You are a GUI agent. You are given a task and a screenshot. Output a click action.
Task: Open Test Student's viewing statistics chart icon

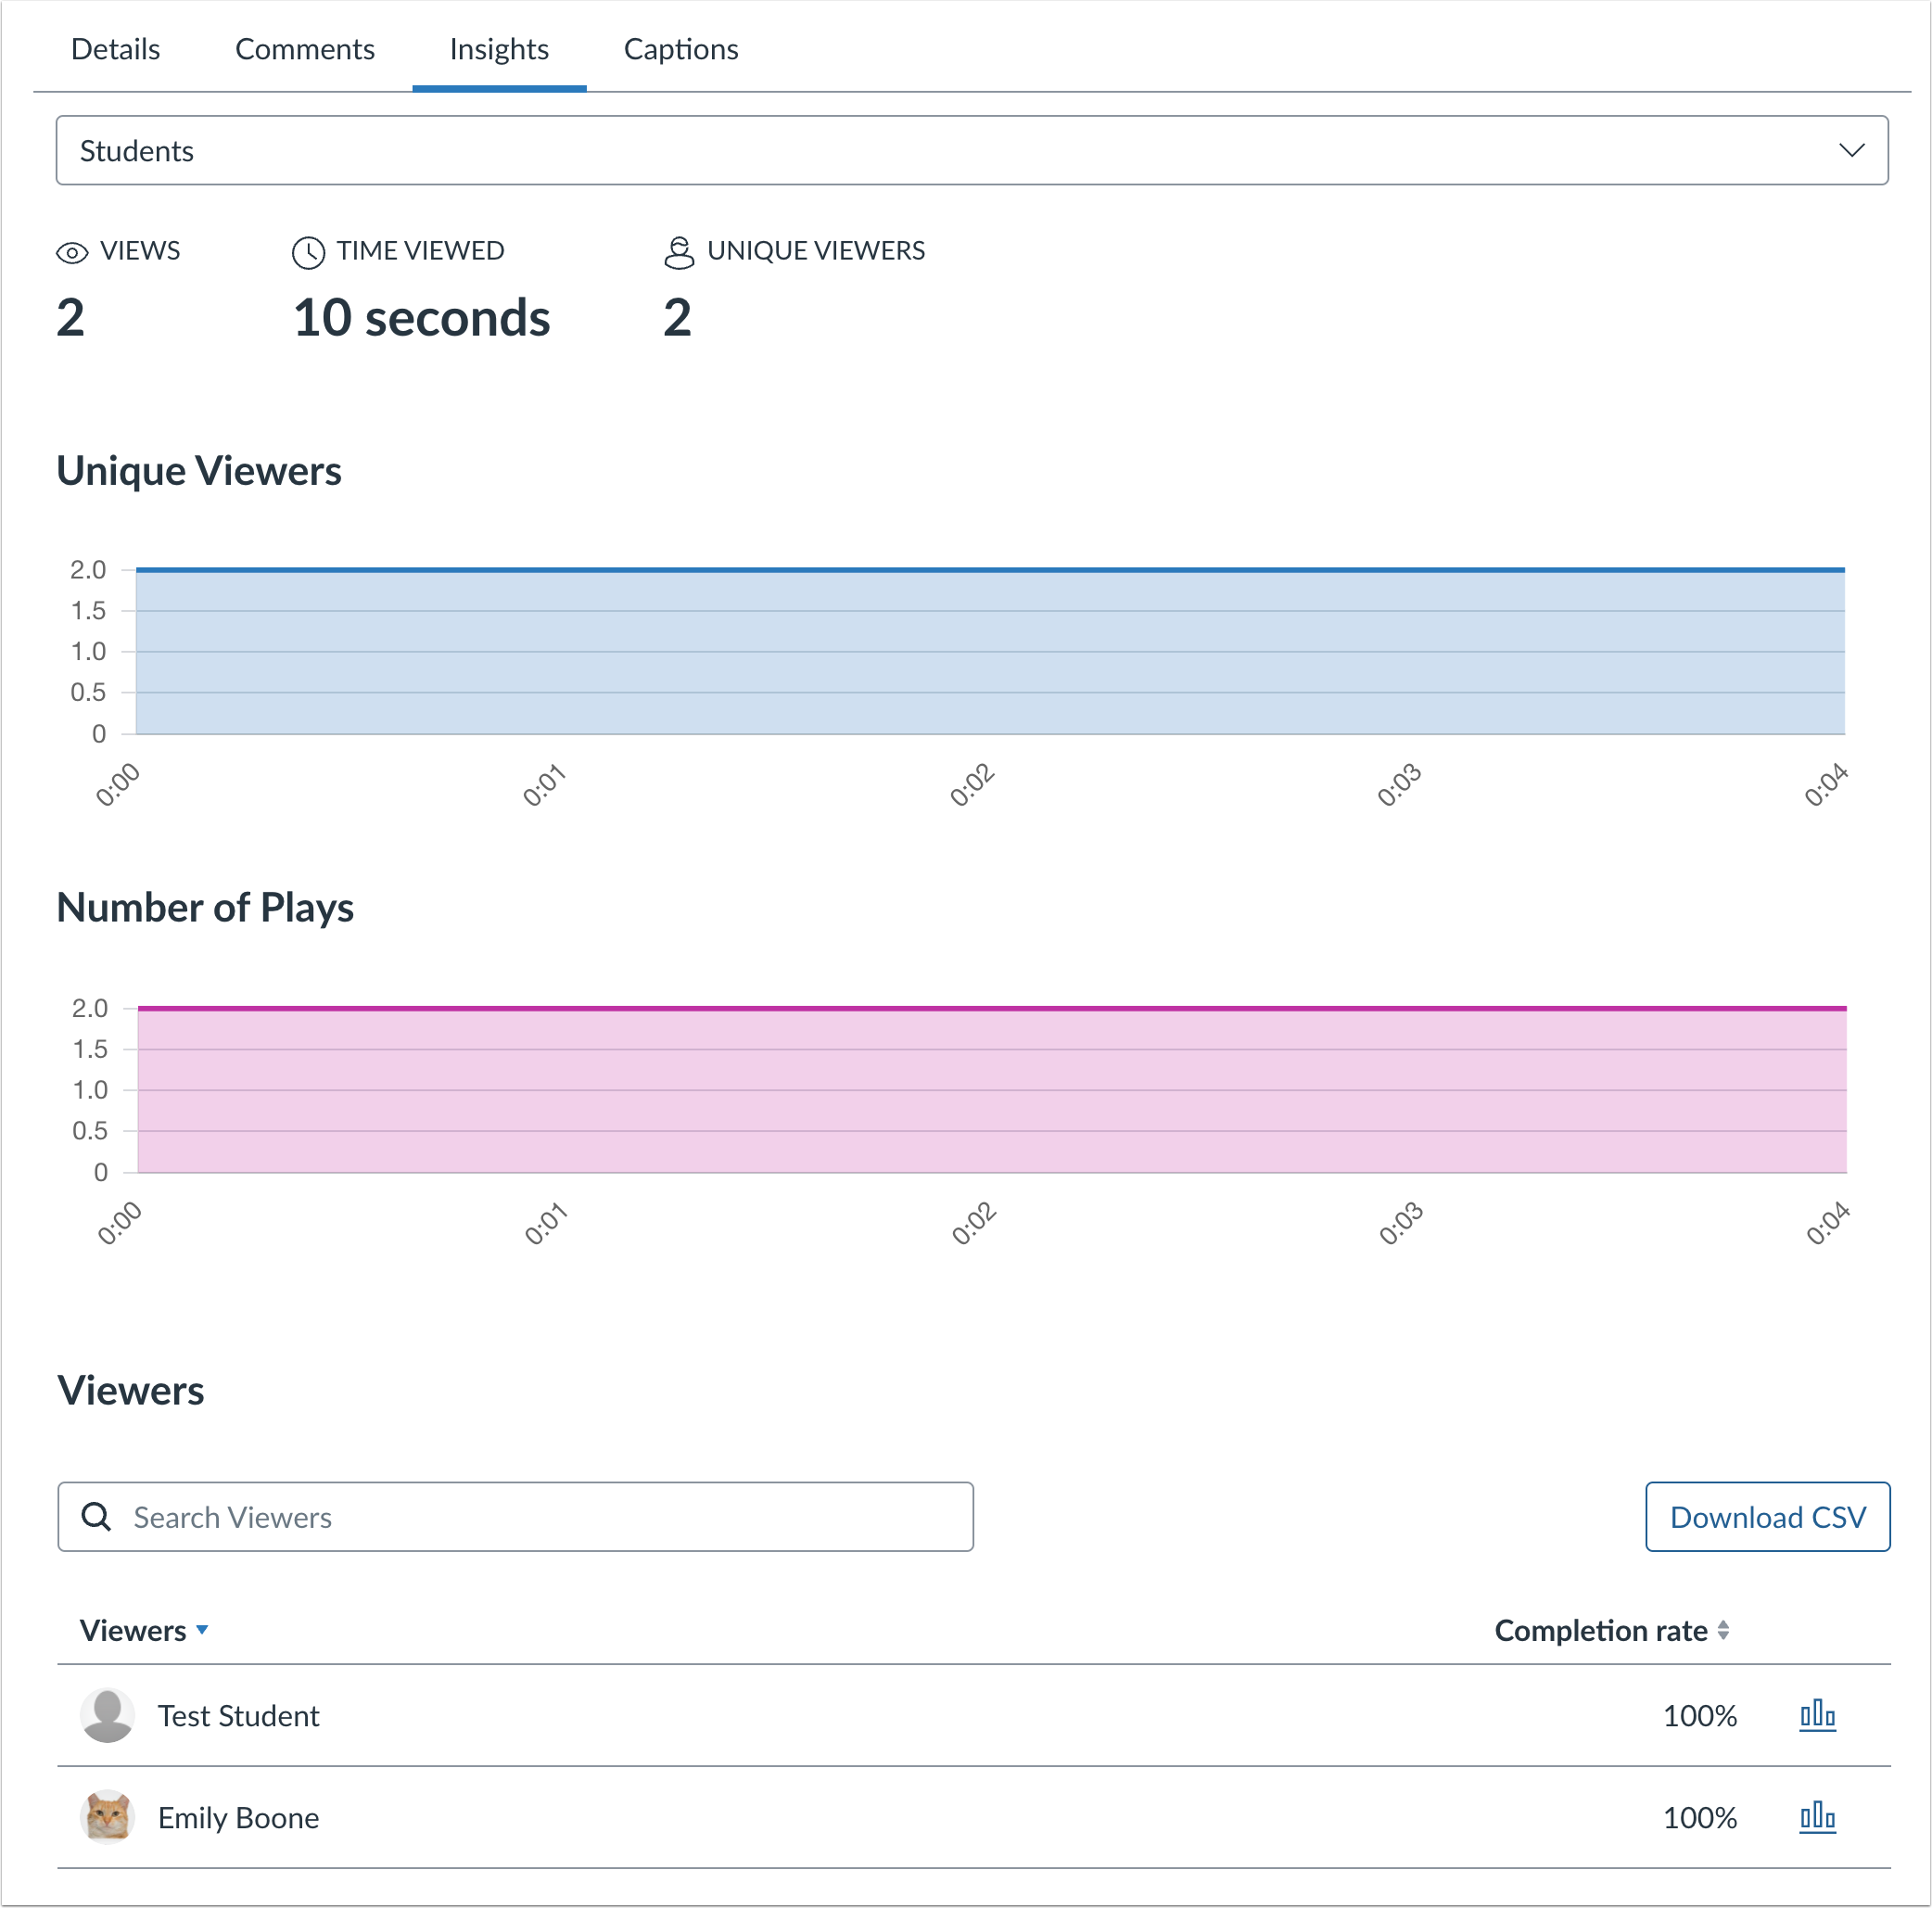pos(1816,1716)
